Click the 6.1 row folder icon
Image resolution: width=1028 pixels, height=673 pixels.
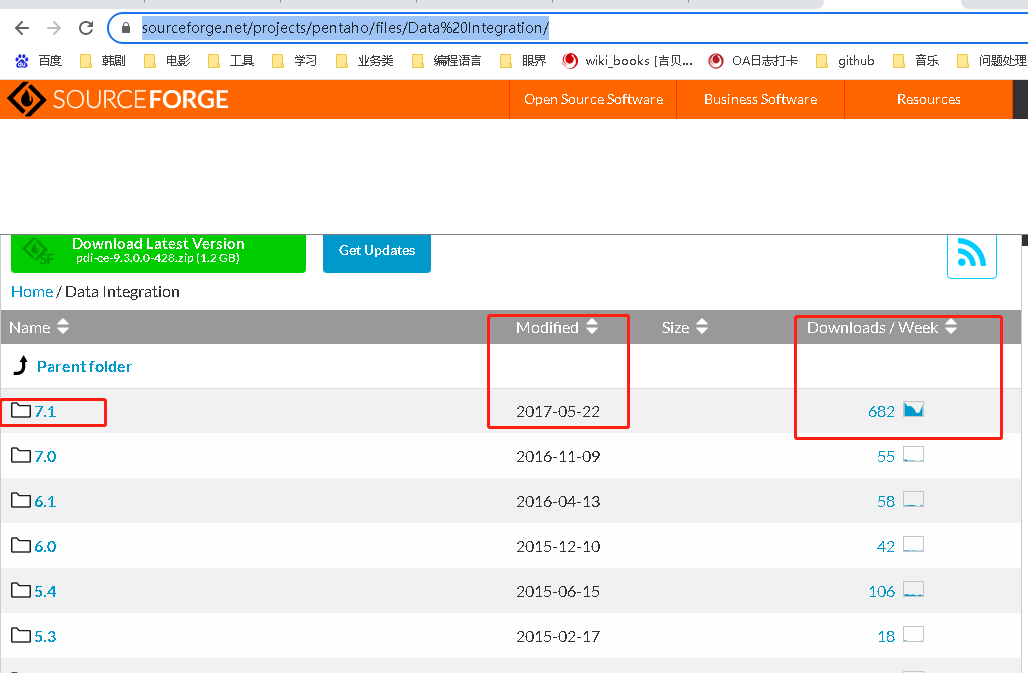coord(21,501)
